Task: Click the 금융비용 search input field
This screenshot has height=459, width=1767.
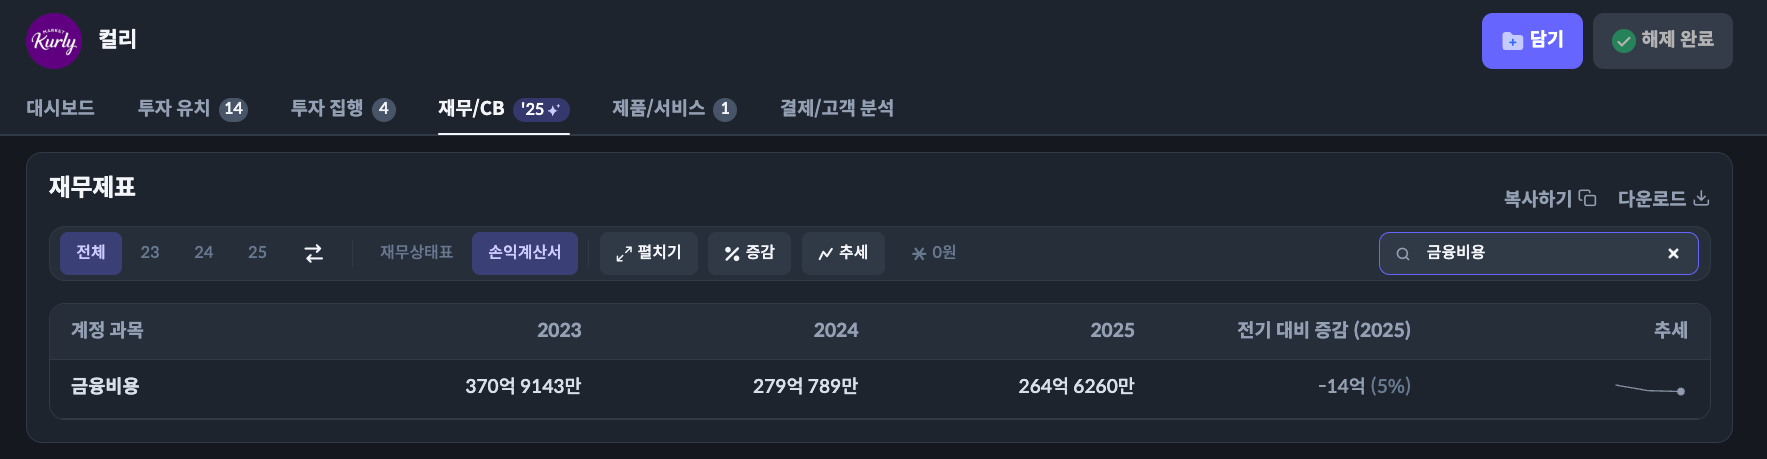Action: (x=1530, y=253)
